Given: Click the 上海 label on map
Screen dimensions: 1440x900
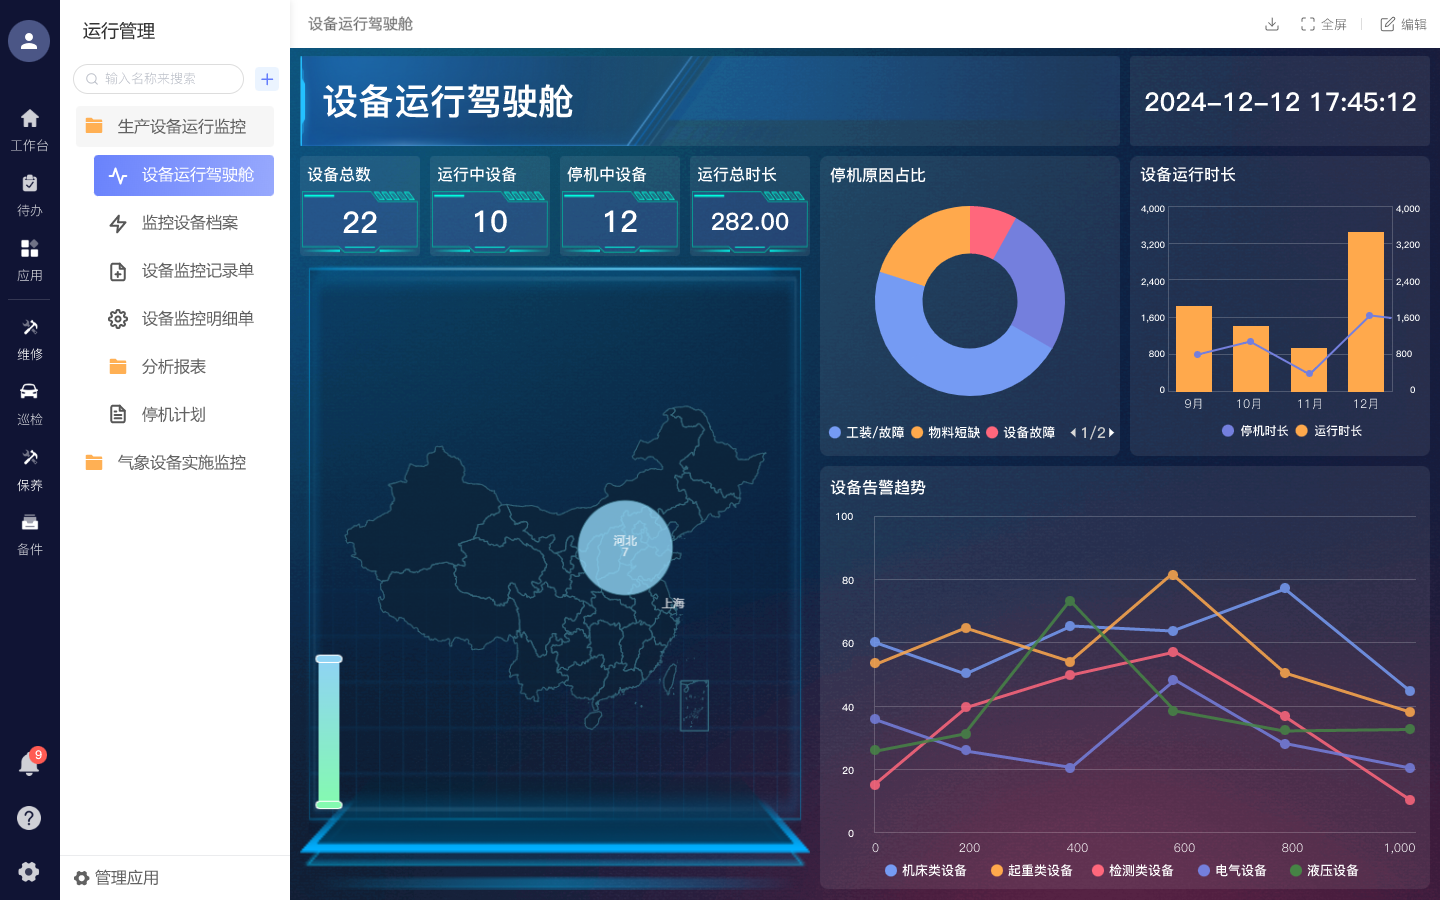Looking at the screenshot, I should [673, 603].
